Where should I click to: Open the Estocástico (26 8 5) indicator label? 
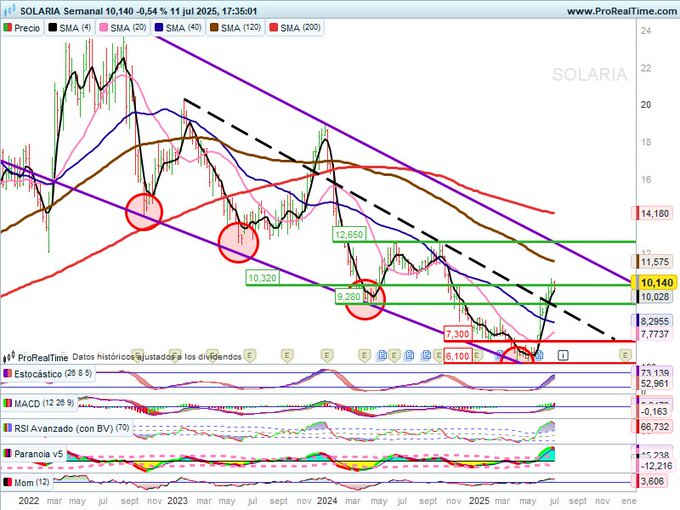coord(48,373)
